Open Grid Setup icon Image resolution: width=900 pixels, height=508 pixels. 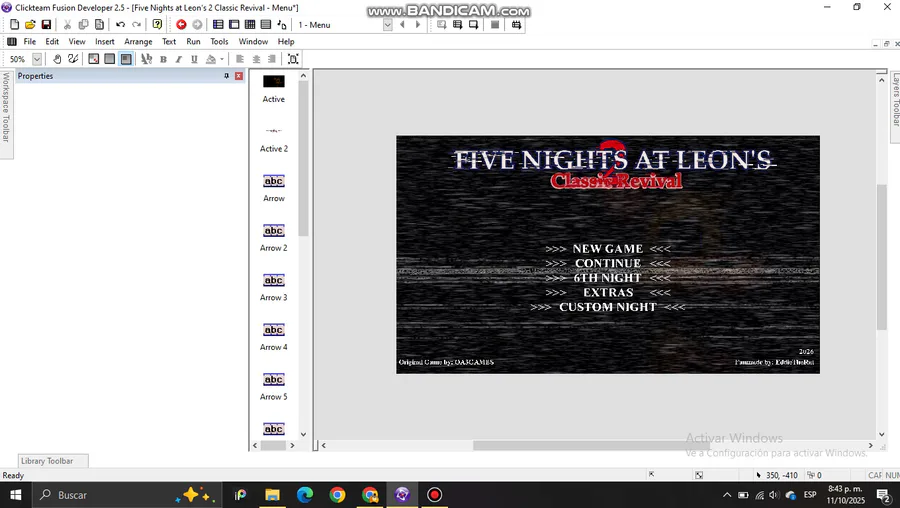94,59
